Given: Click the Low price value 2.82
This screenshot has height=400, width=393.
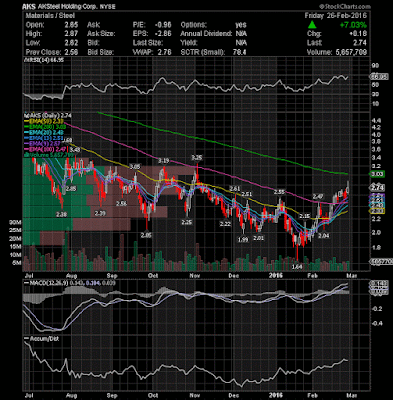Looking at the screenshot, I should click(71, 43).
